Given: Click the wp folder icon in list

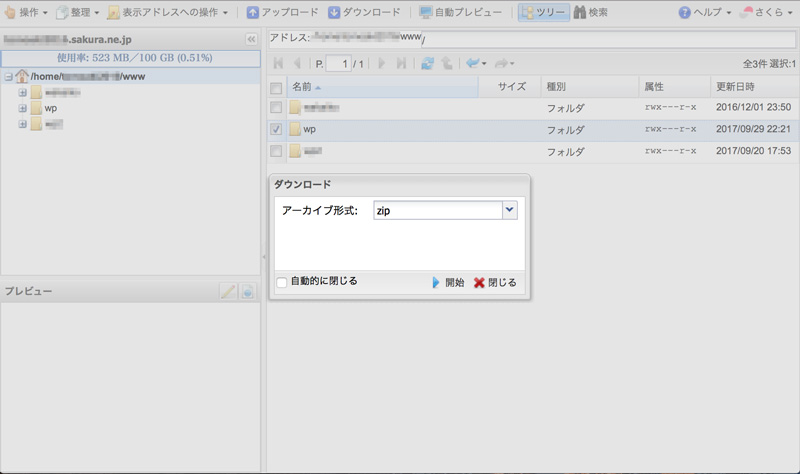Looking at the screenshot, I should (295, 130).
